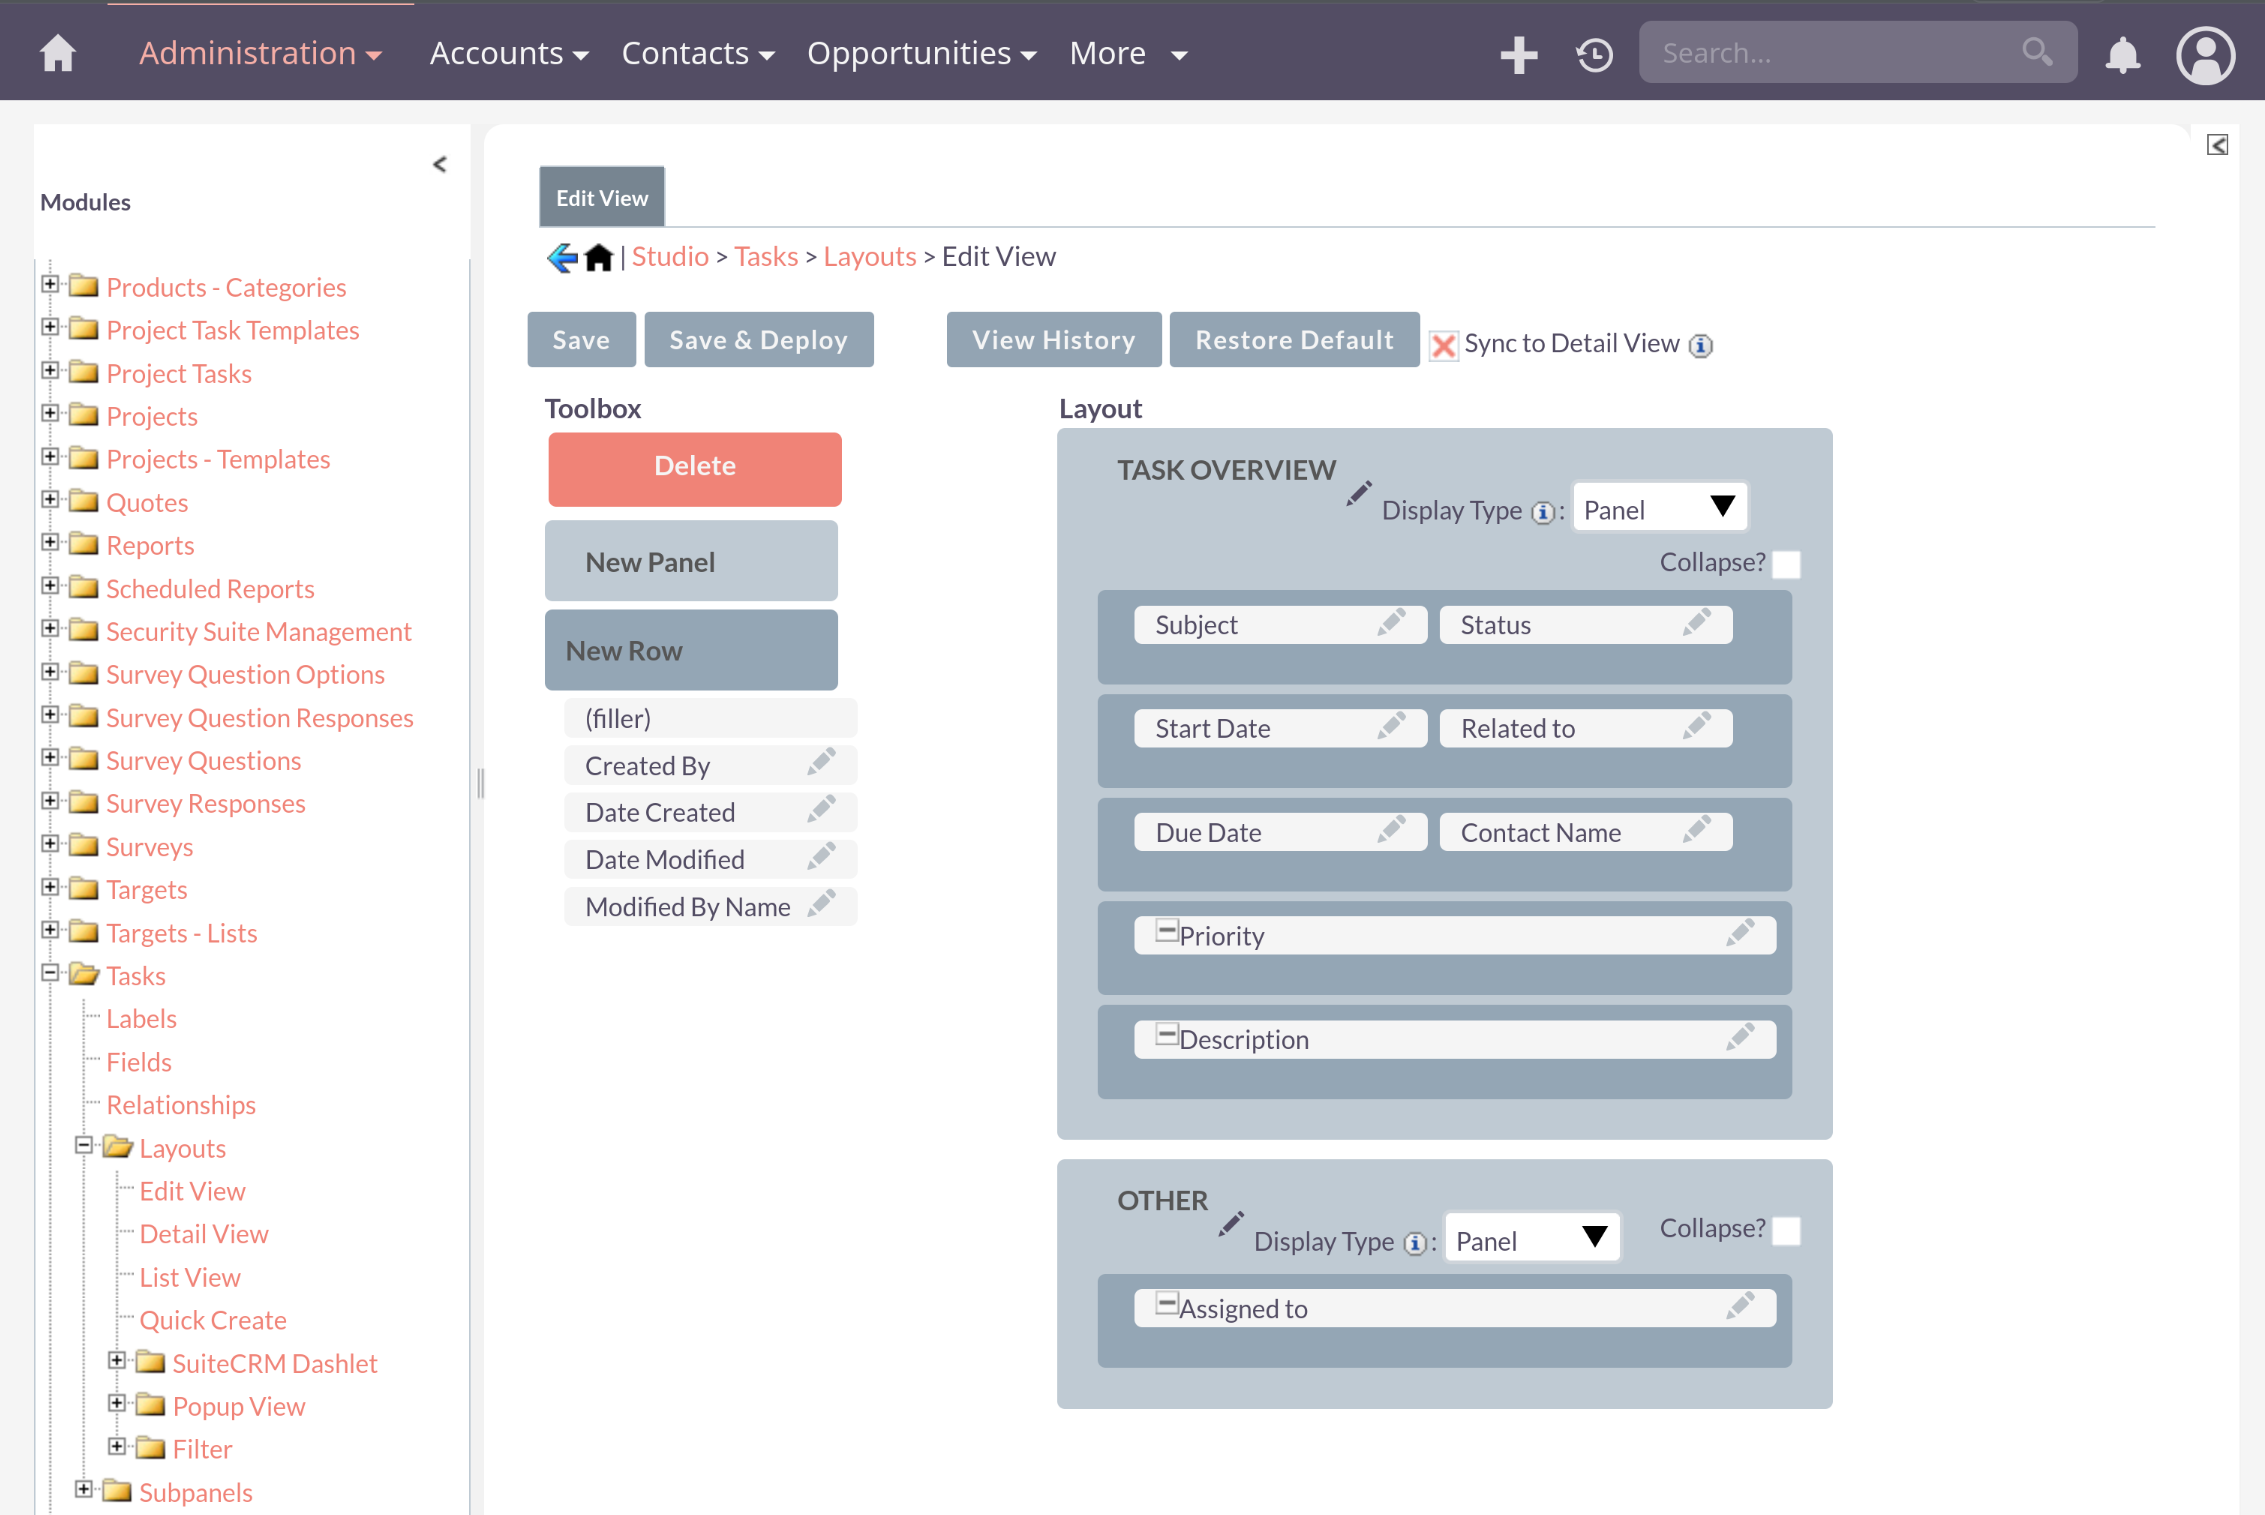Open the Administration menu

tap(260, 53)
